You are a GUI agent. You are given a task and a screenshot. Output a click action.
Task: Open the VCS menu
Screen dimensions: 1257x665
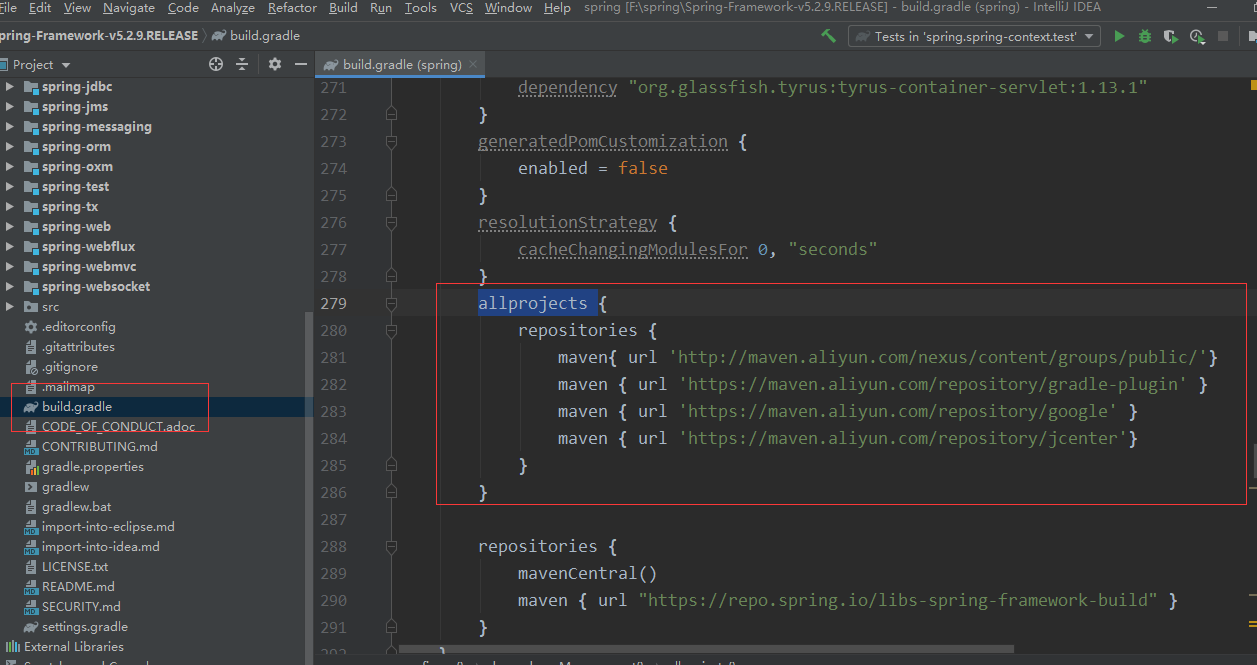point(461,8)
